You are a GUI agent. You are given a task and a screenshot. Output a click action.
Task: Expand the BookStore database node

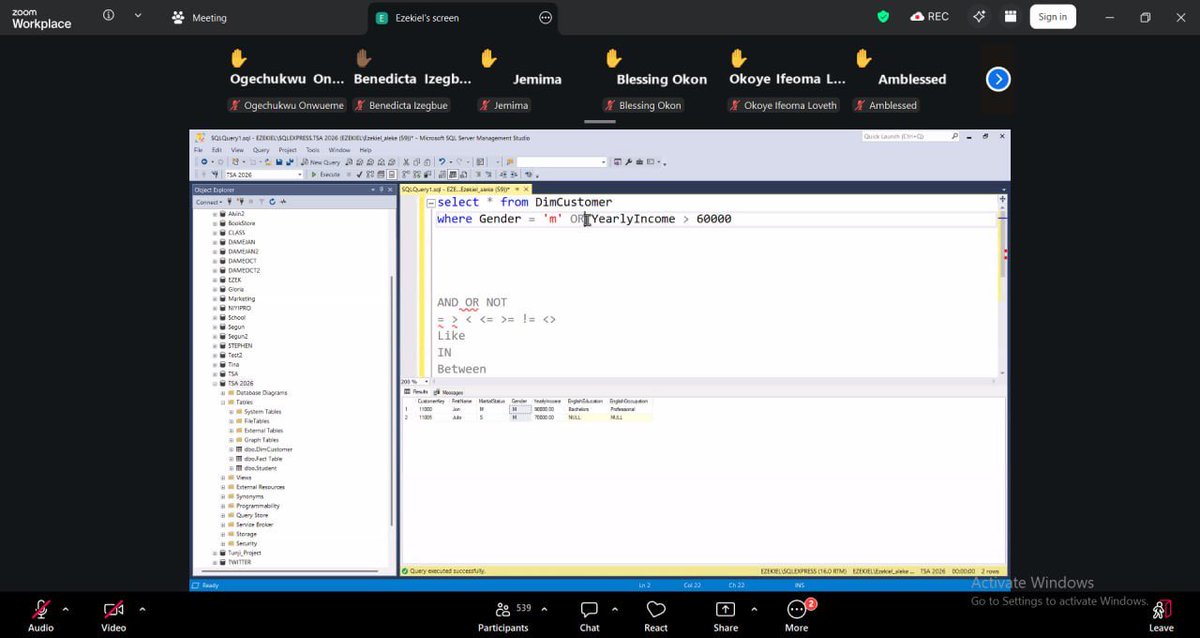pyautogui.click(x=214, y=223)
